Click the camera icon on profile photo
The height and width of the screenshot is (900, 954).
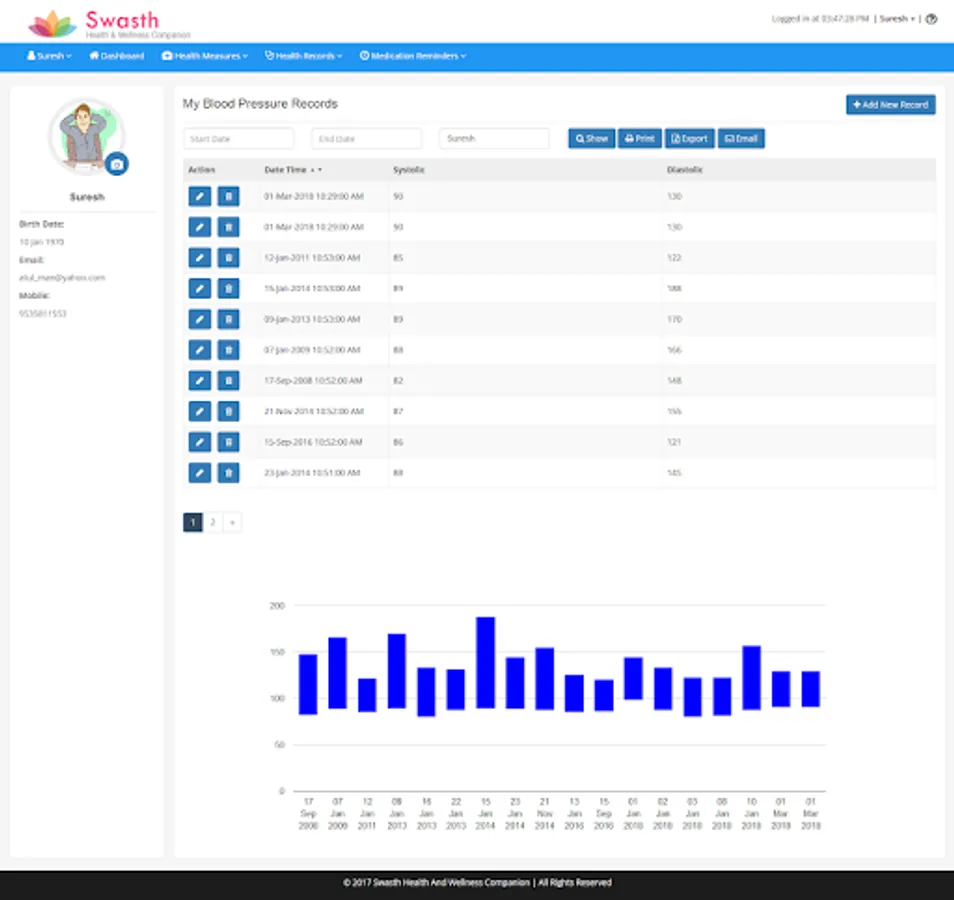pyautogui.click(x=117, y=164)
